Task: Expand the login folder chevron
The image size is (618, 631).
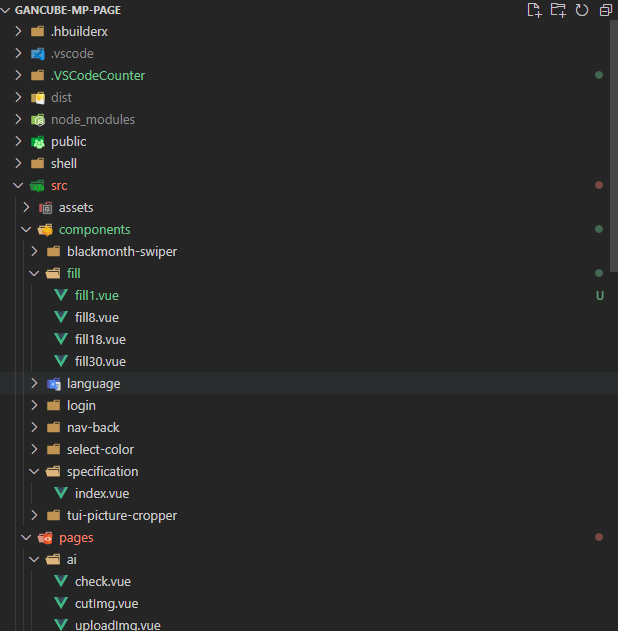Action: [34, 405]
